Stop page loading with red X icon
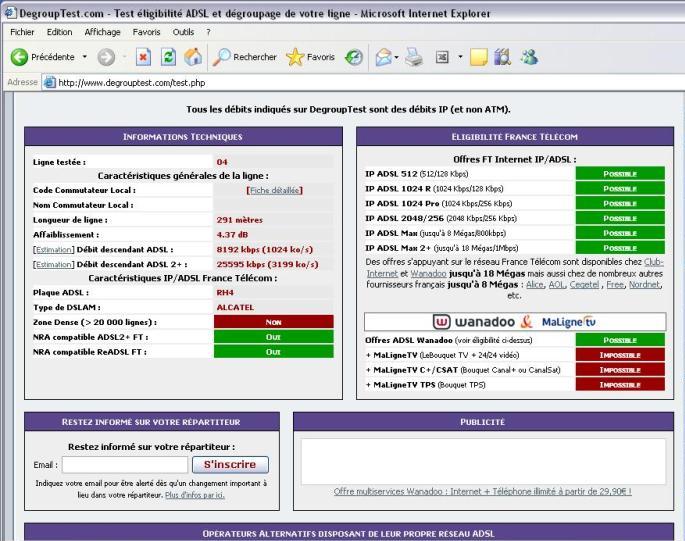685x541 pixels. pyautogui.click(x=143, y=57)
